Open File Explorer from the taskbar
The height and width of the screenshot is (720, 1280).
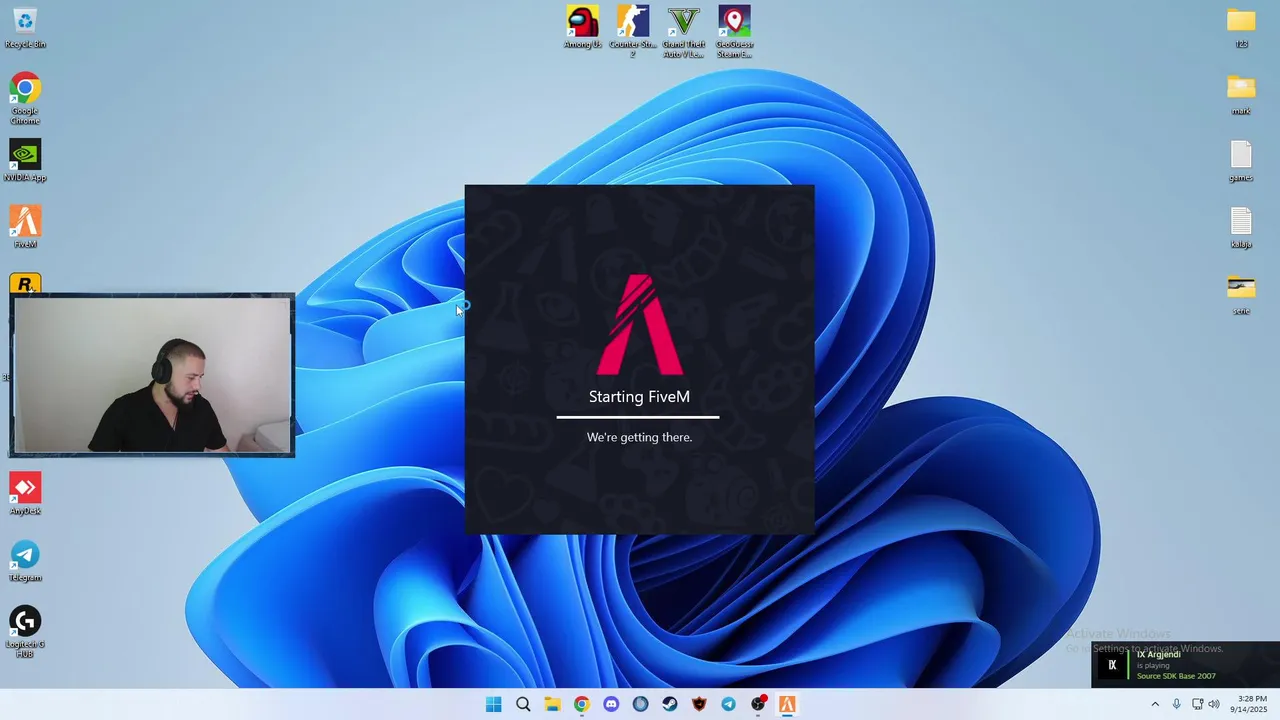tap(552, 704)
